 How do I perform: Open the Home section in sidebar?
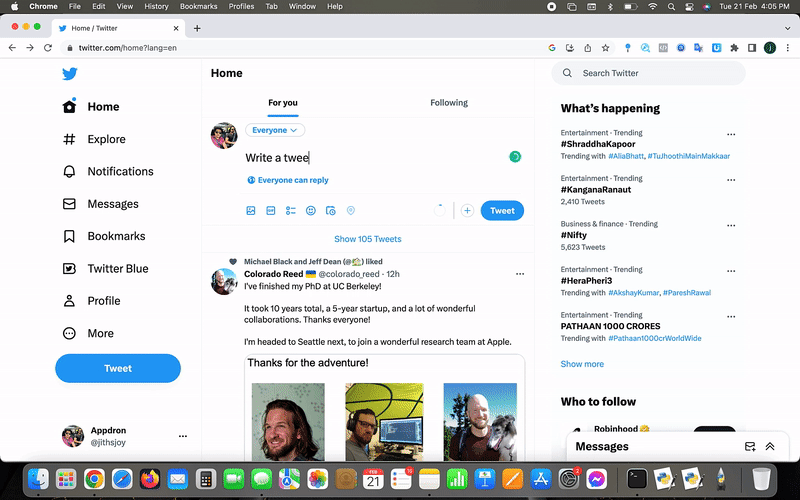coord(91,107)
